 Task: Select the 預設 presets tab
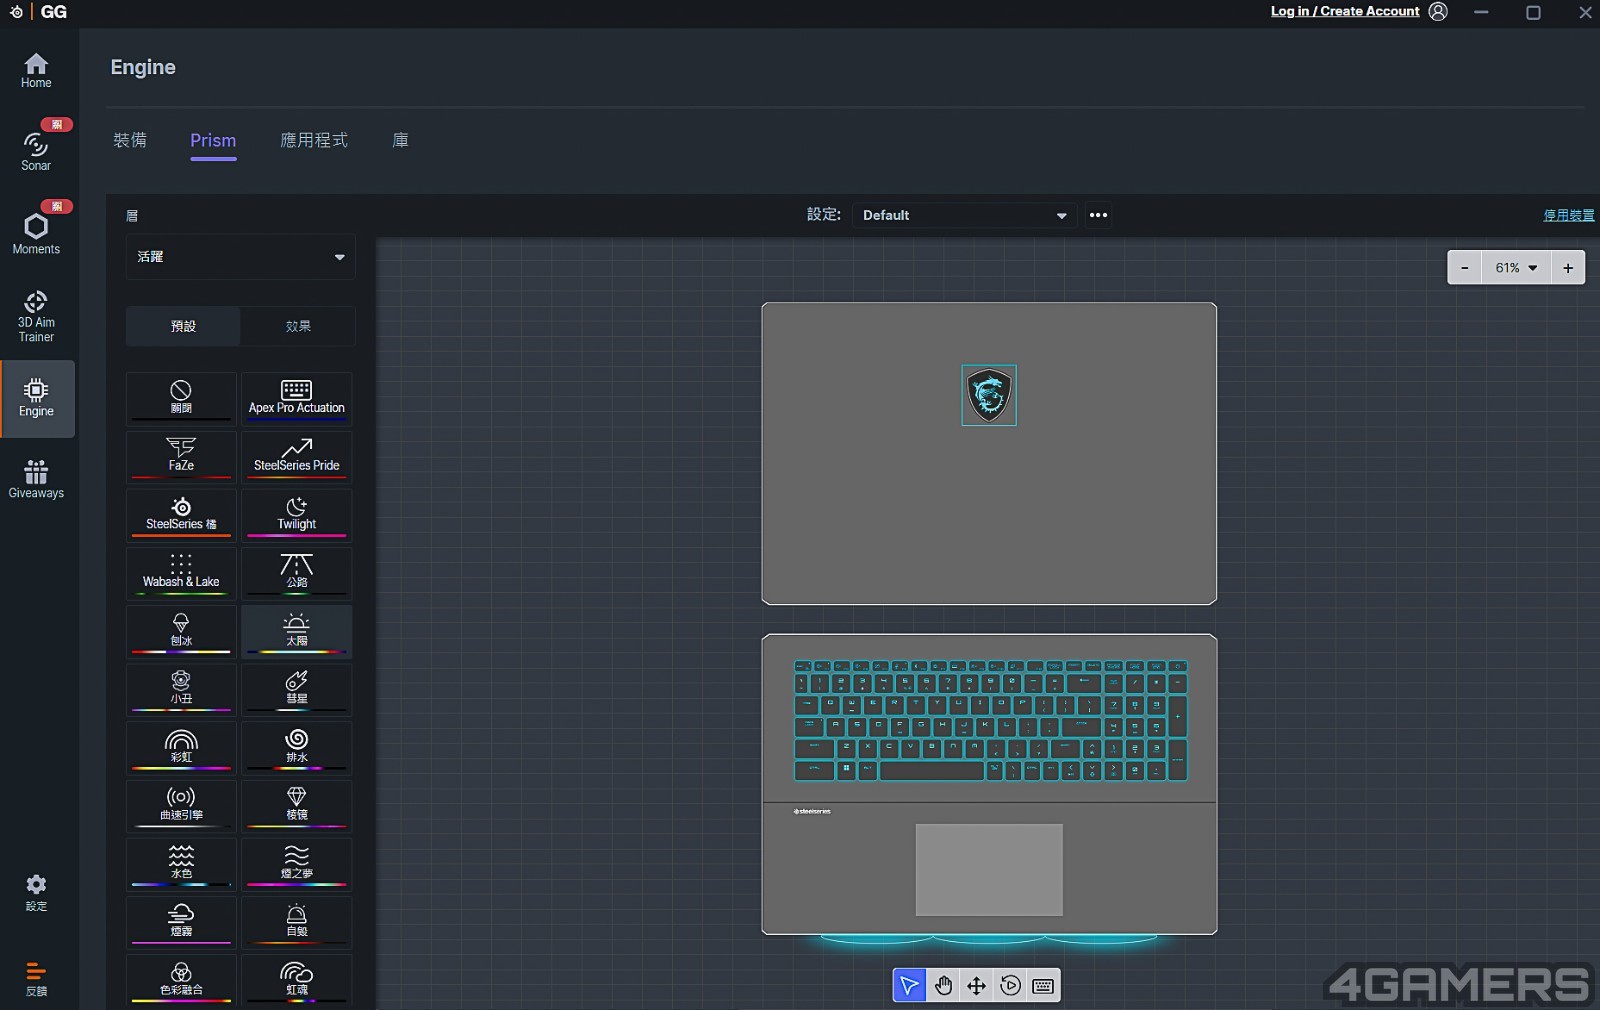pos(183,326)
